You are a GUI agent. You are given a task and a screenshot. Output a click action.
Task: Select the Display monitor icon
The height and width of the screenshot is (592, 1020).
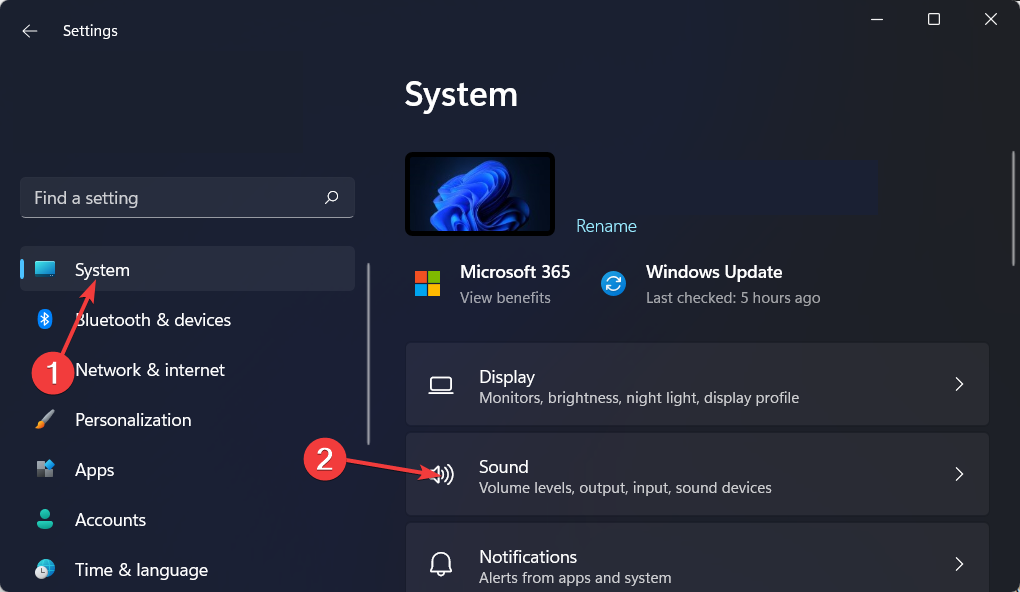(x=441, y=383)
